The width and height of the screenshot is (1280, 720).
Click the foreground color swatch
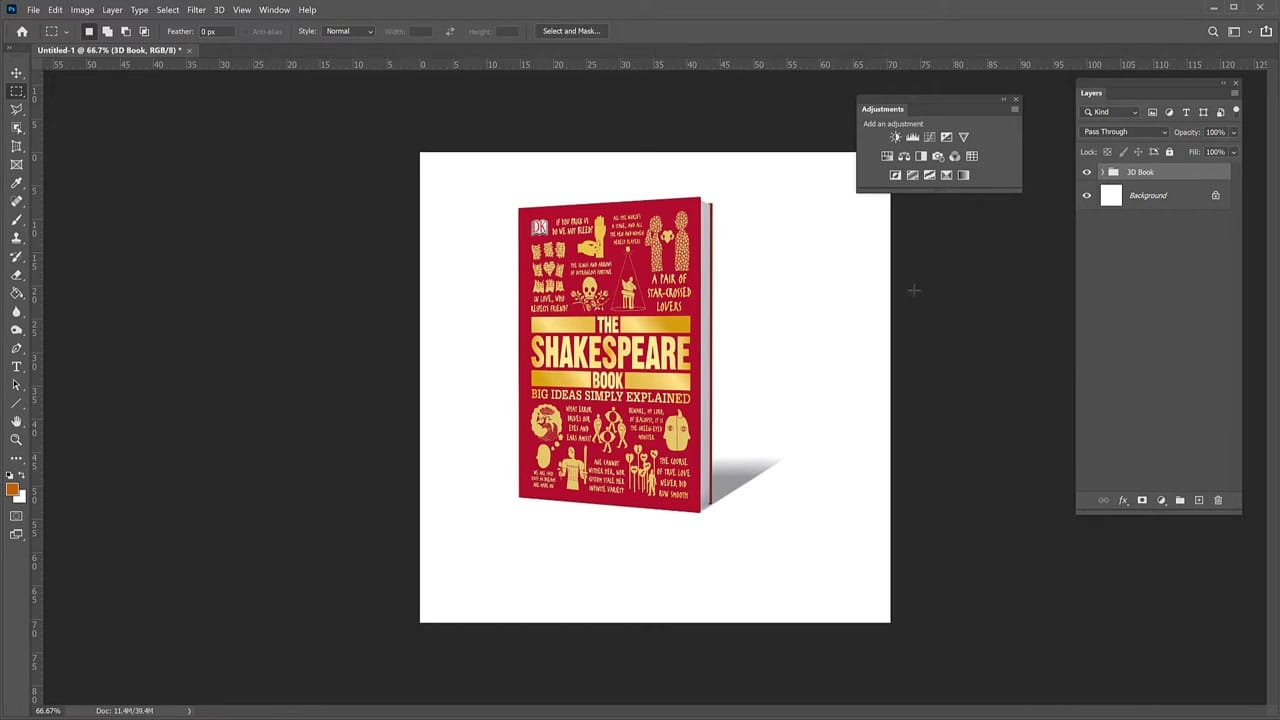coord(12,487)
